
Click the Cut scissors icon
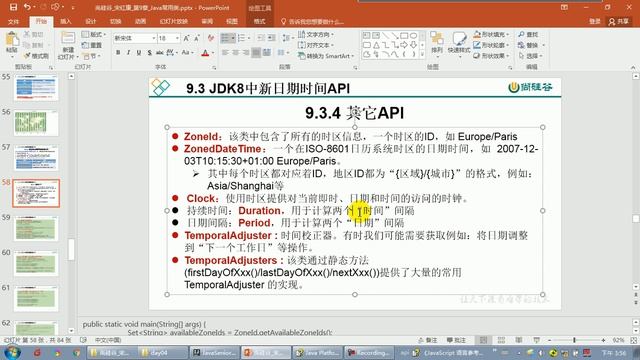pyautogui.click(x=27, y=34)
